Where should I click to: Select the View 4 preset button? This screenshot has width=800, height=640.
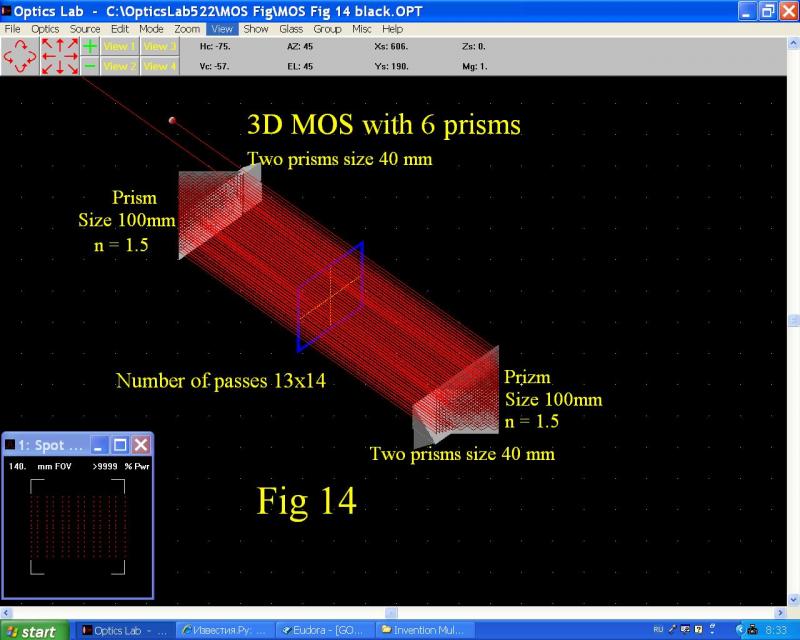(159, 66)
